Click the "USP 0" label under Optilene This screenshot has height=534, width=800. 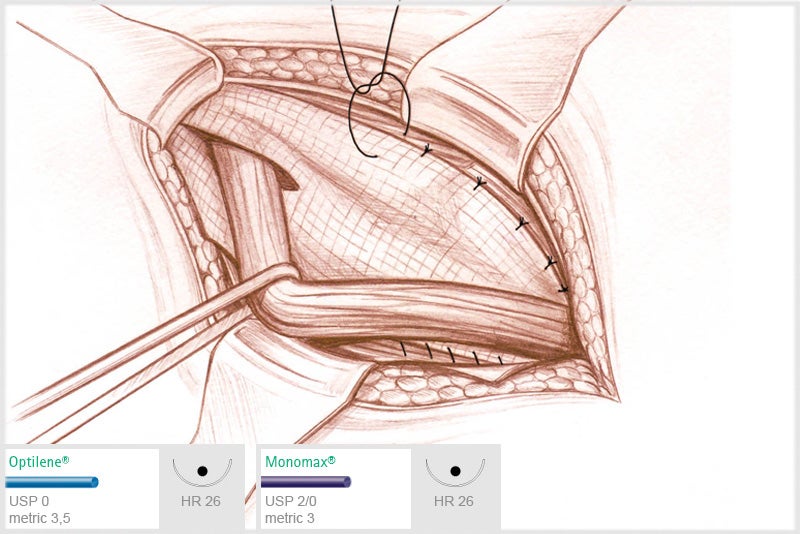(x=29, y=501)
